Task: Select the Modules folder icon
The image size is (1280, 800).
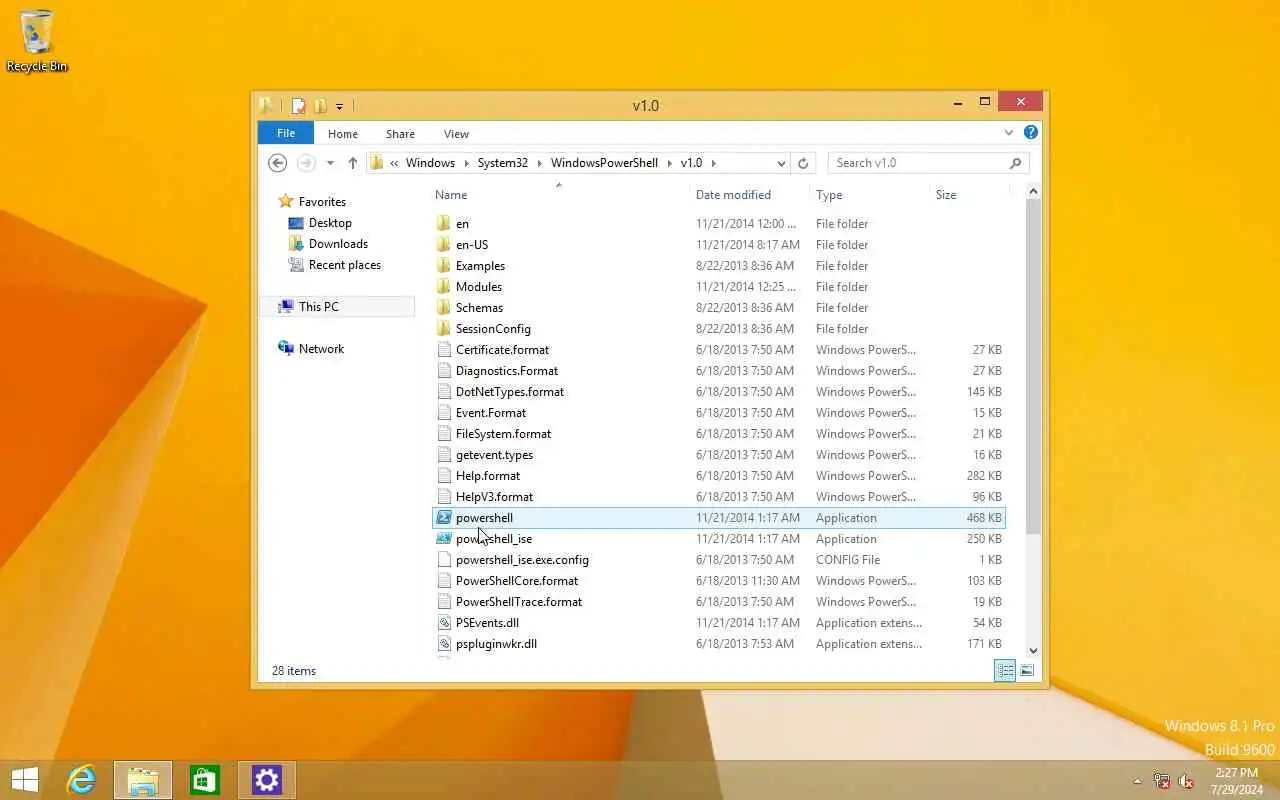Action: pos(444,287)
